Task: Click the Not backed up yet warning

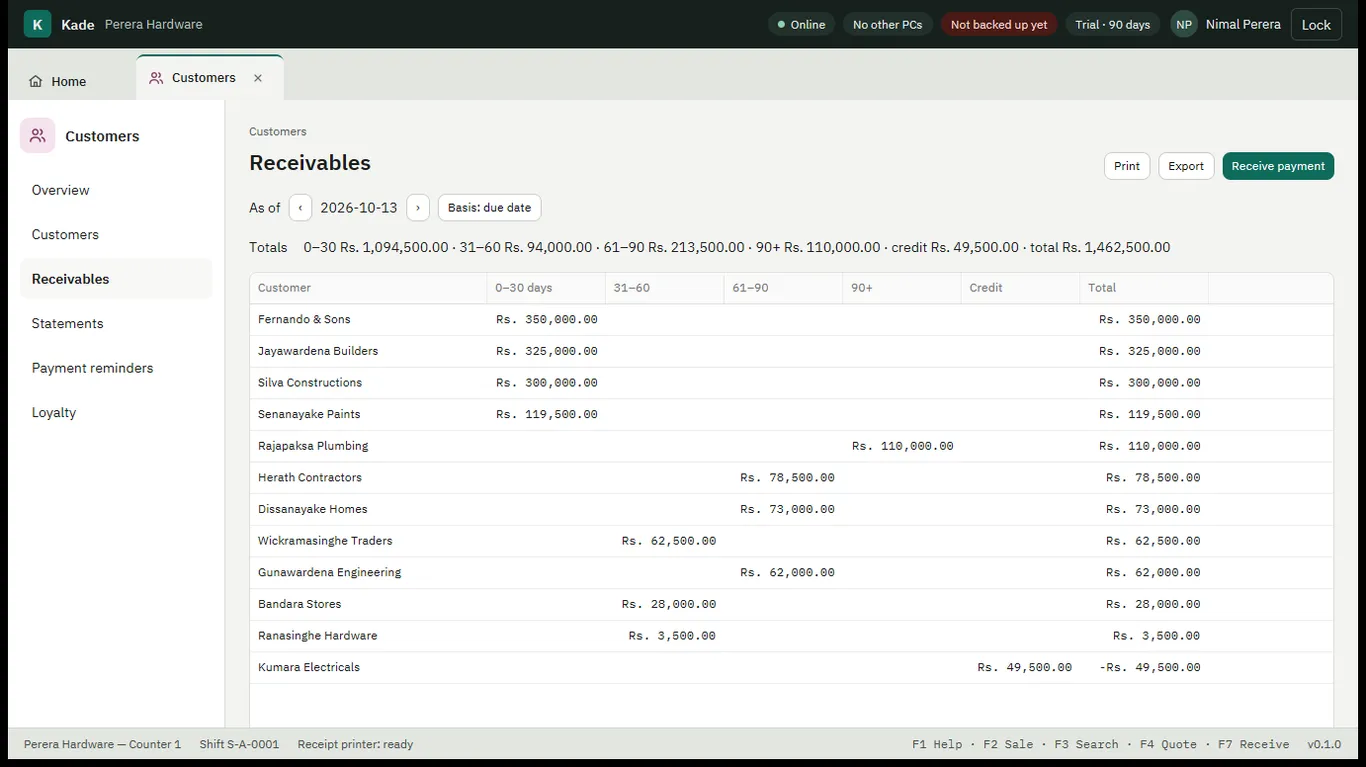Action: click(x=999, y=24)
